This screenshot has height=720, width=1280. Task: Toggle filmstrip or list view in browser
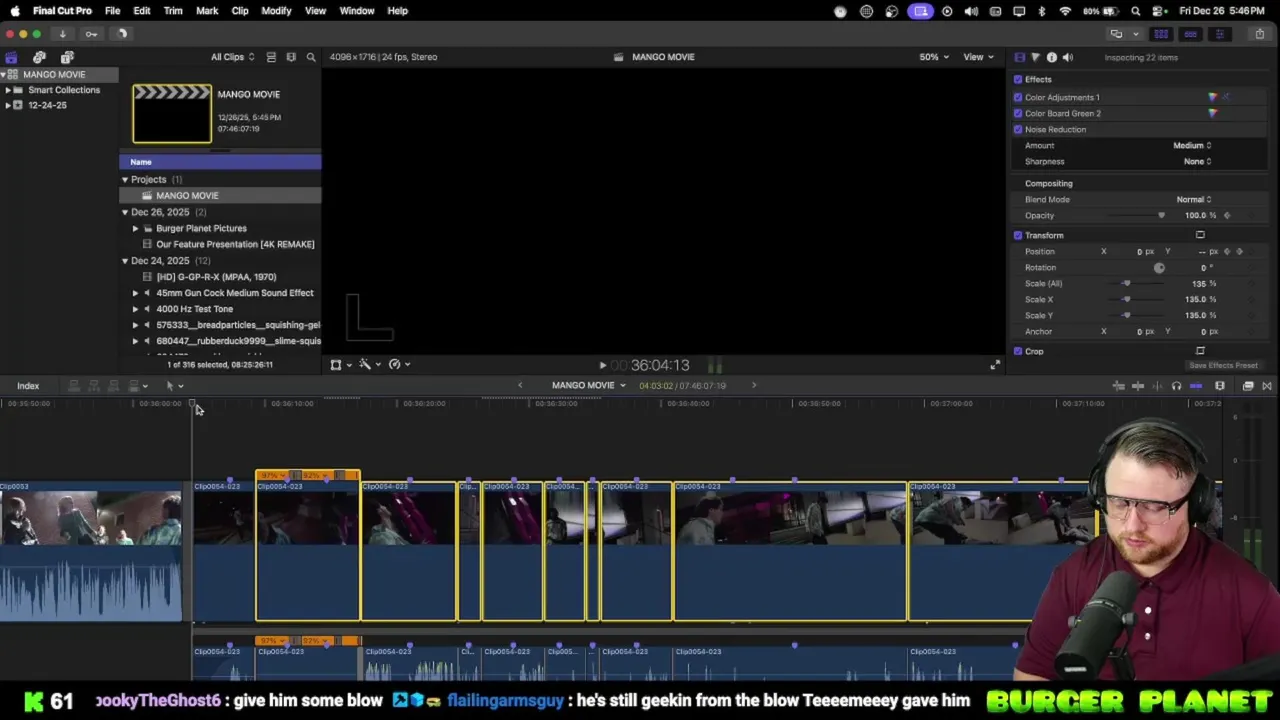click(x=271, y=57)
